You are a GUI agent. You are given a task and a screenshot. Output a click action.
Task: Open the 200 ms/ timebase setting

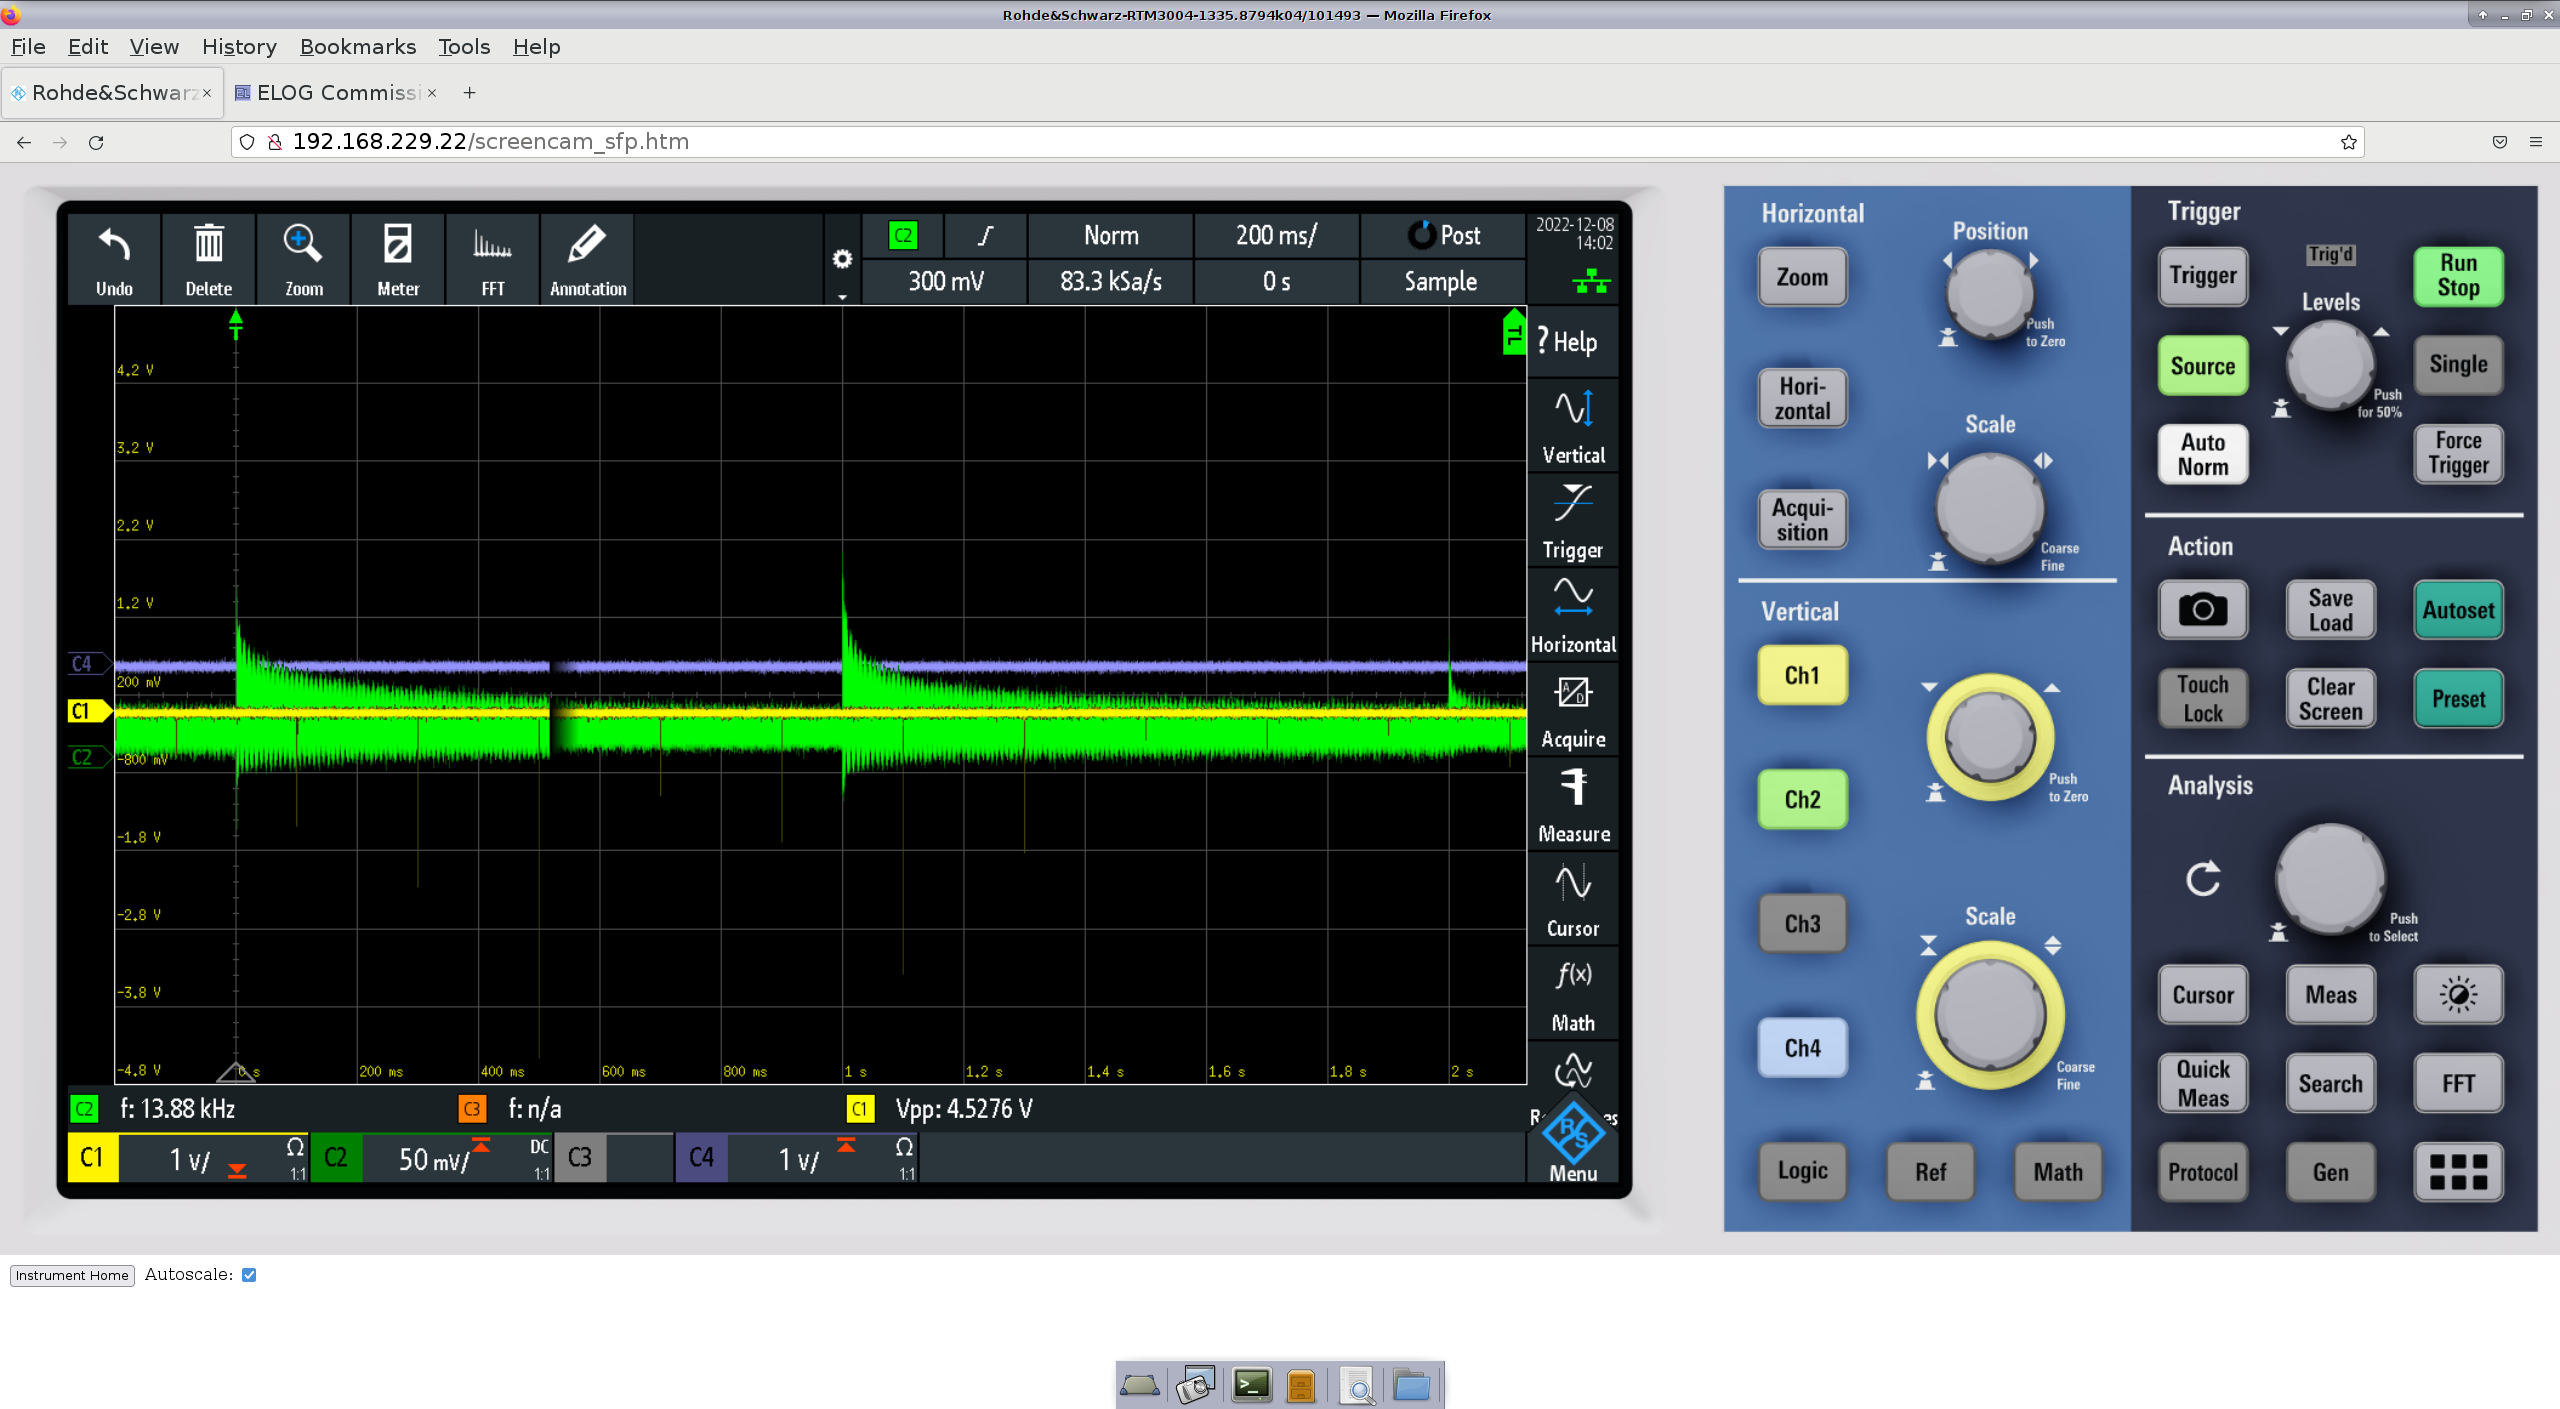pos(1276,236)
